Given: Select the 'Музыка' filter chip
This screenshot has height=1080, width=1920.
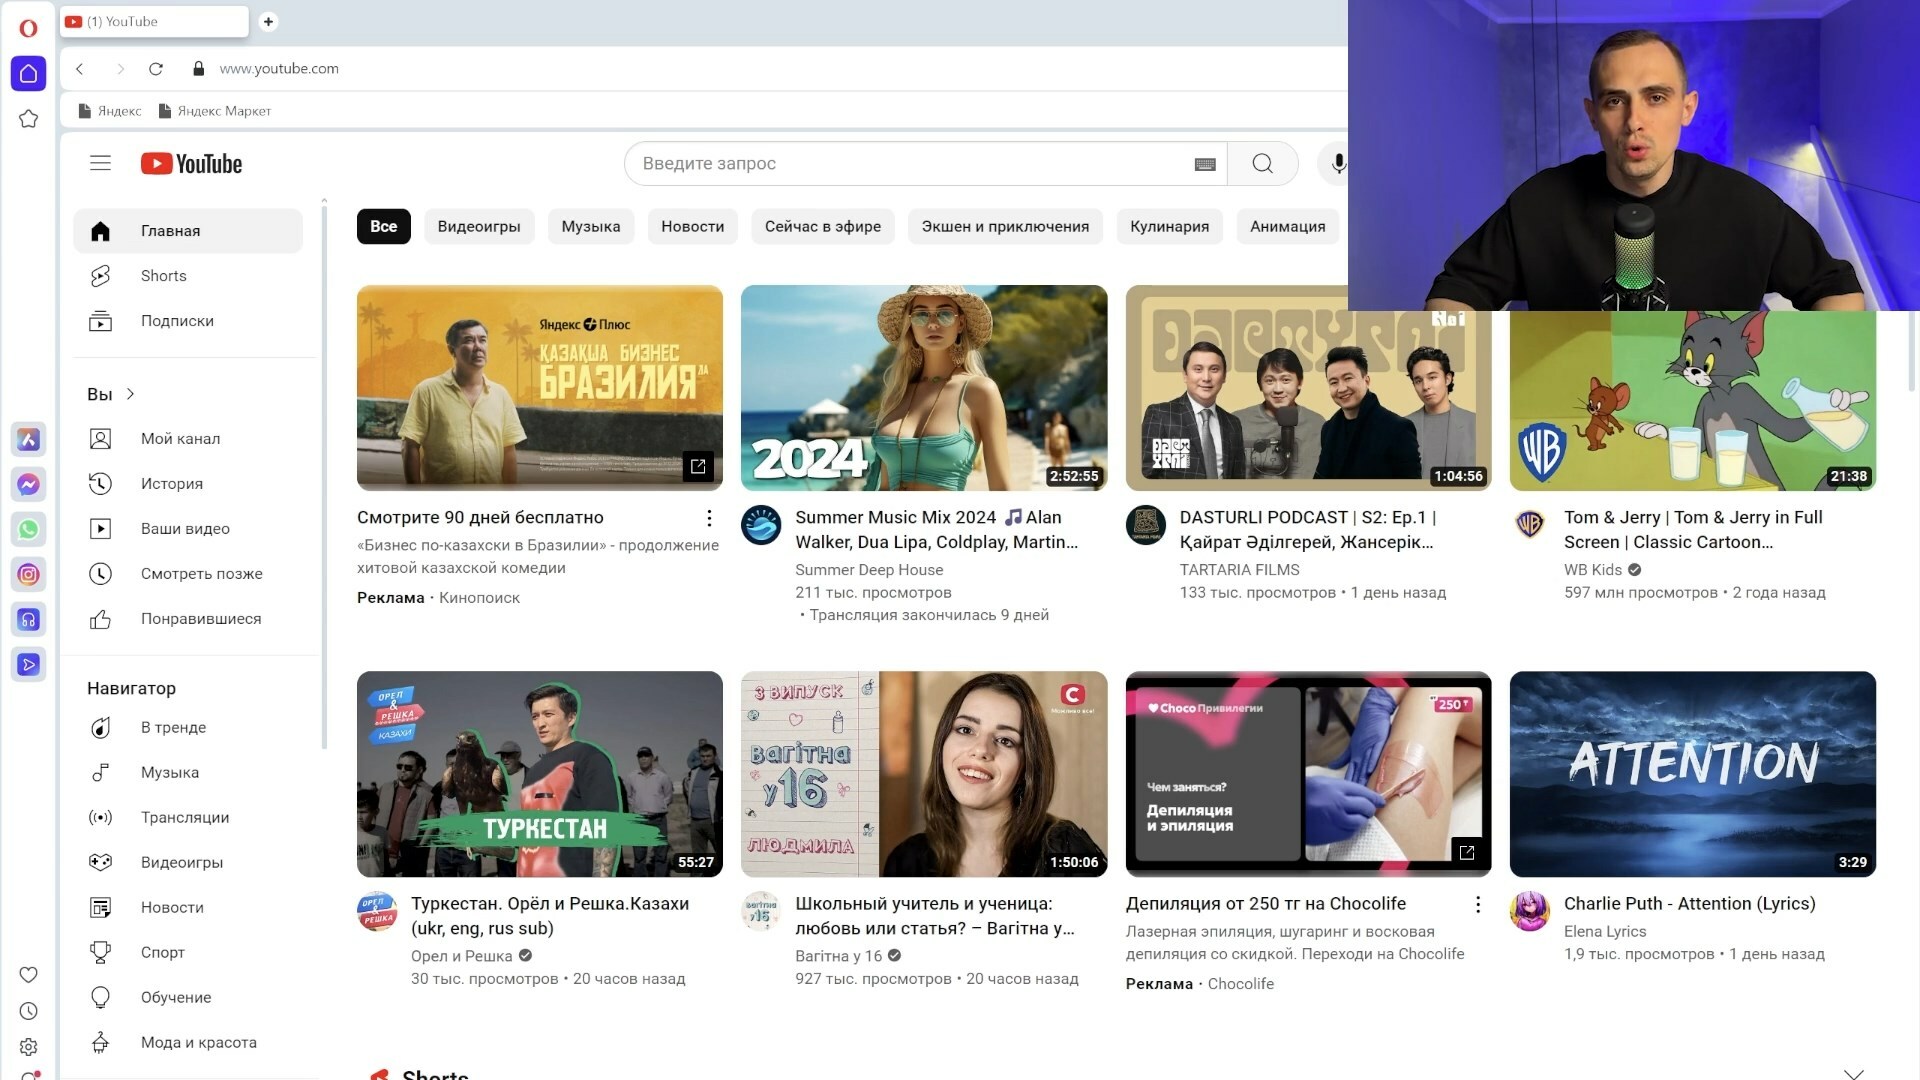Looking at the screenshot, I should (x=591, y=227).
